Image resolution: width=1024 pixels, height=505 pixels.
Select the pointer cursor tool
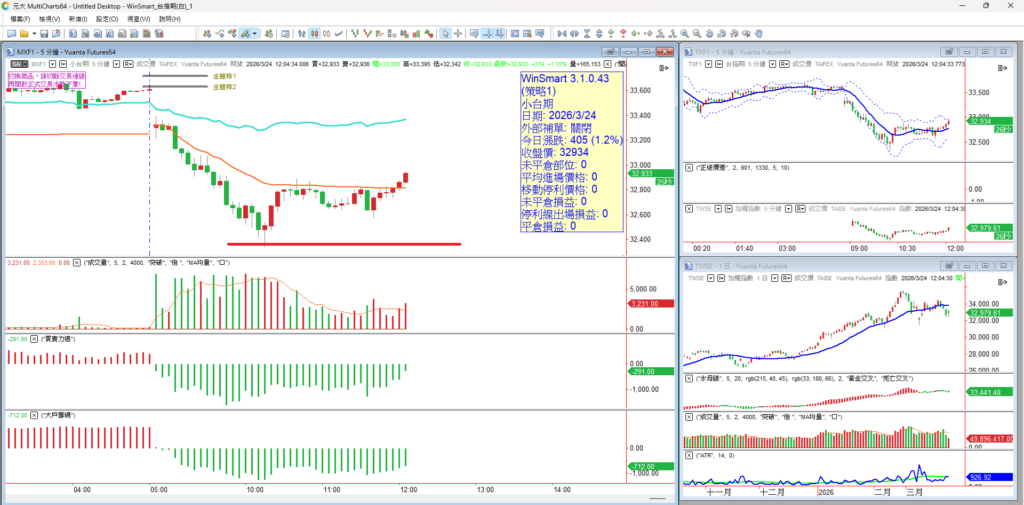[x=445, y=33]
